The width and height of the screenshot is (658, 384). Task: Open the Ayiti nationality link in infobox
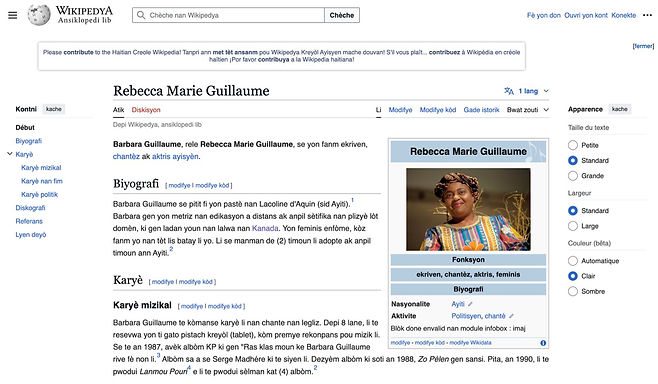[x=458, y=304]
